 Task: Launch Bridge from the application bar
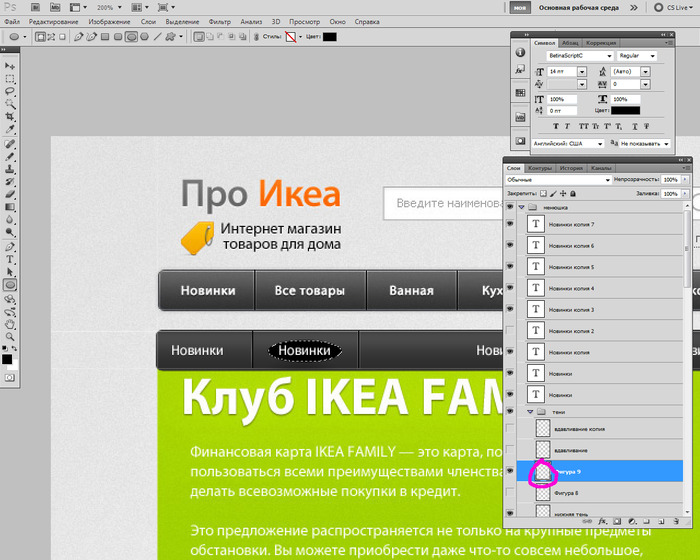[35, 8]
